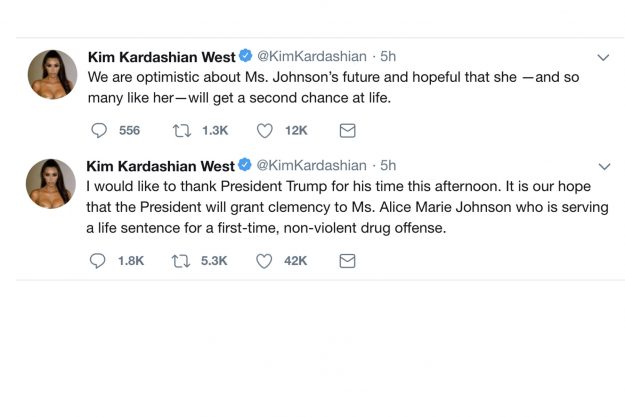Viewport: 625px width, 417px height.
Task: Open the second tweet's 5h timestamp
Action: [388, 165]
